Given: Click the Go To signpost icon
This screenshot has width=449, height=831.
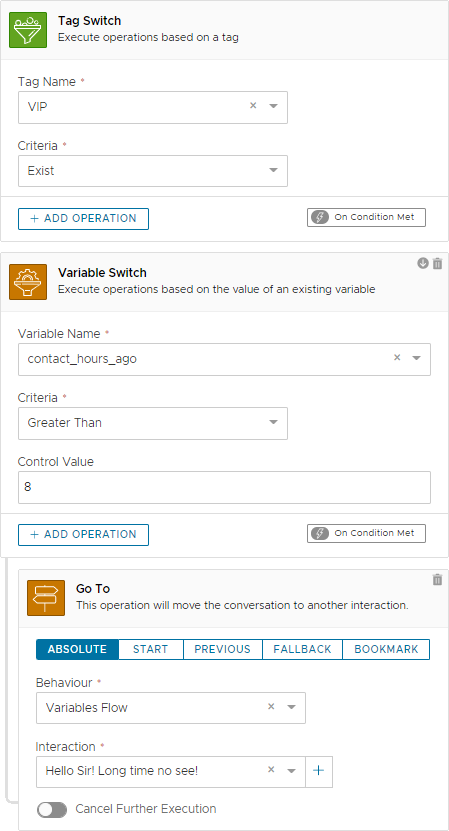Looking at the screenshot, I should (46, 598).
